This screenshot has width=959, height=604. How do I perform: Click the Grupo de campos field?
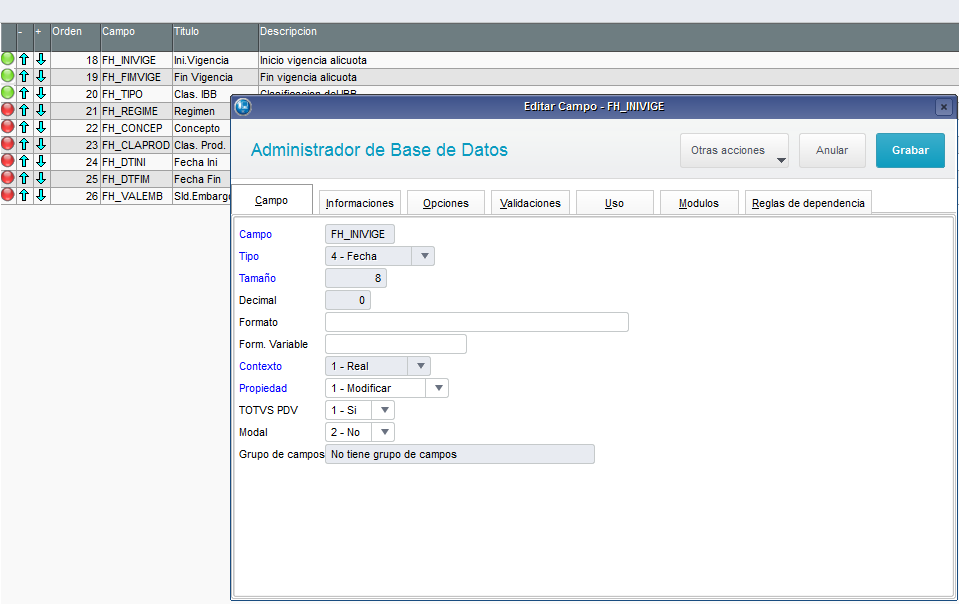tap(460, 454)
